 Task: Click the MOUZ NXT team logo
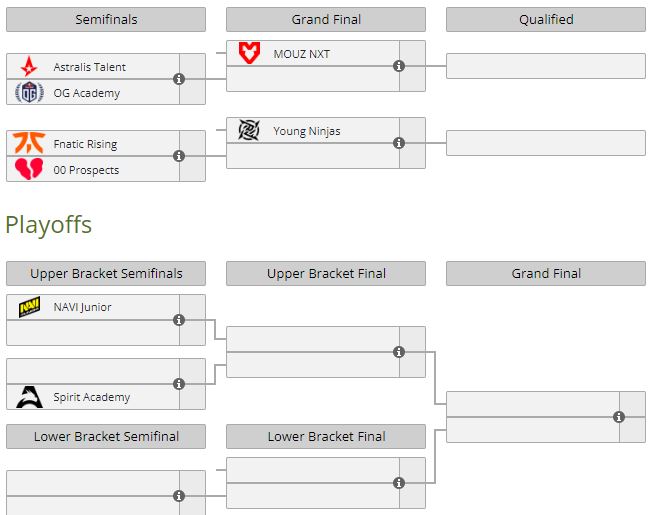pos(249,54)
